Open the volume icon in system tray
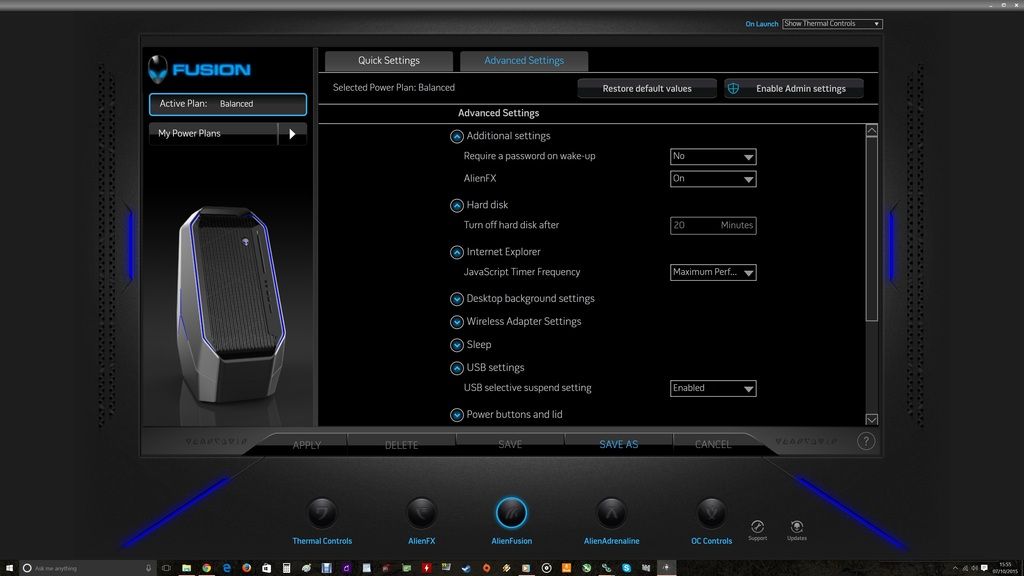Image resolution: width=1024 pixels, height=576 pixels. coord(974,568)
